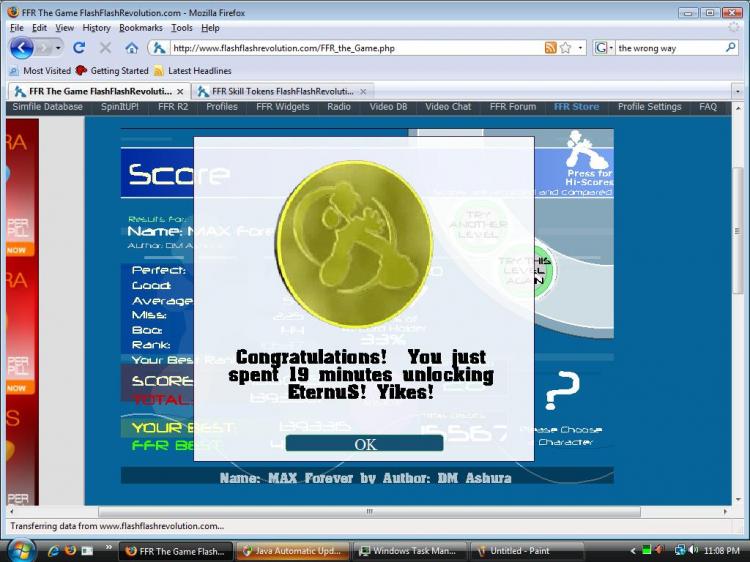Stop loading with the X toolbar icon
The image size is (750, 562).
[105, 48]
